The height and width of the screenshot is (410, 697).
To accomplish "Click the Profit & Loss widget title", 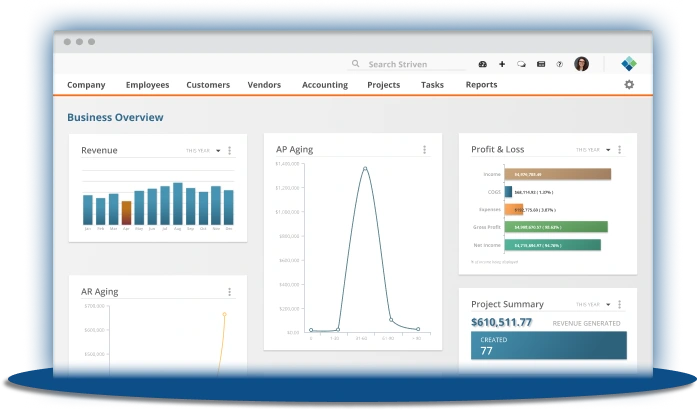I will tap(497, 149).
